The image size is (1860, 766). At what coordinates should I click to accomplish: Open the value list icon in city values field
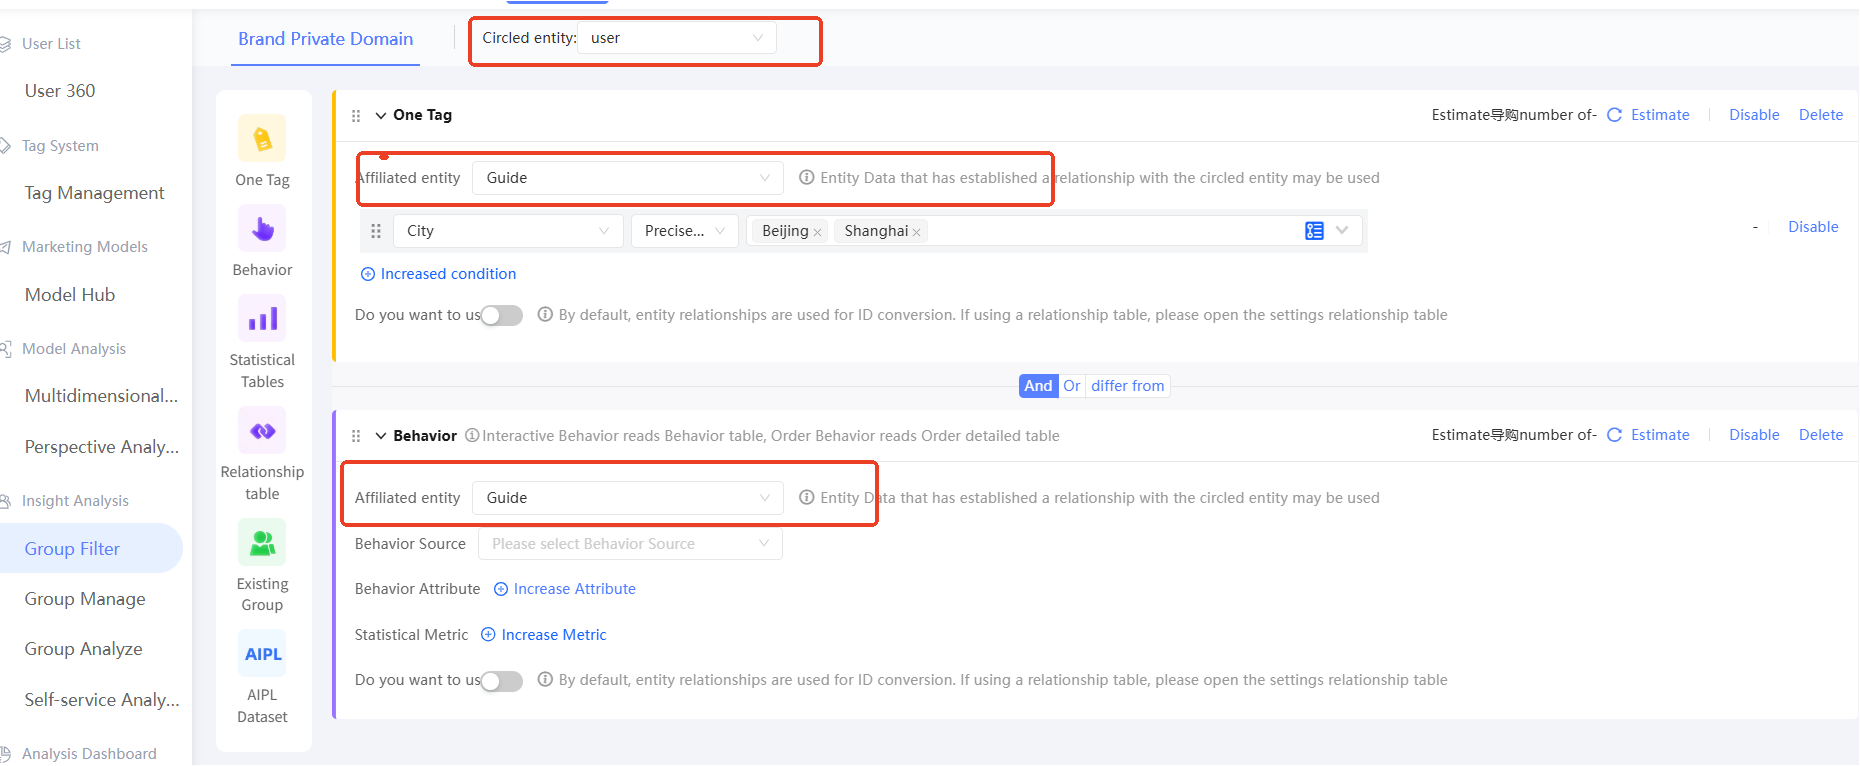coord(1314,231)
